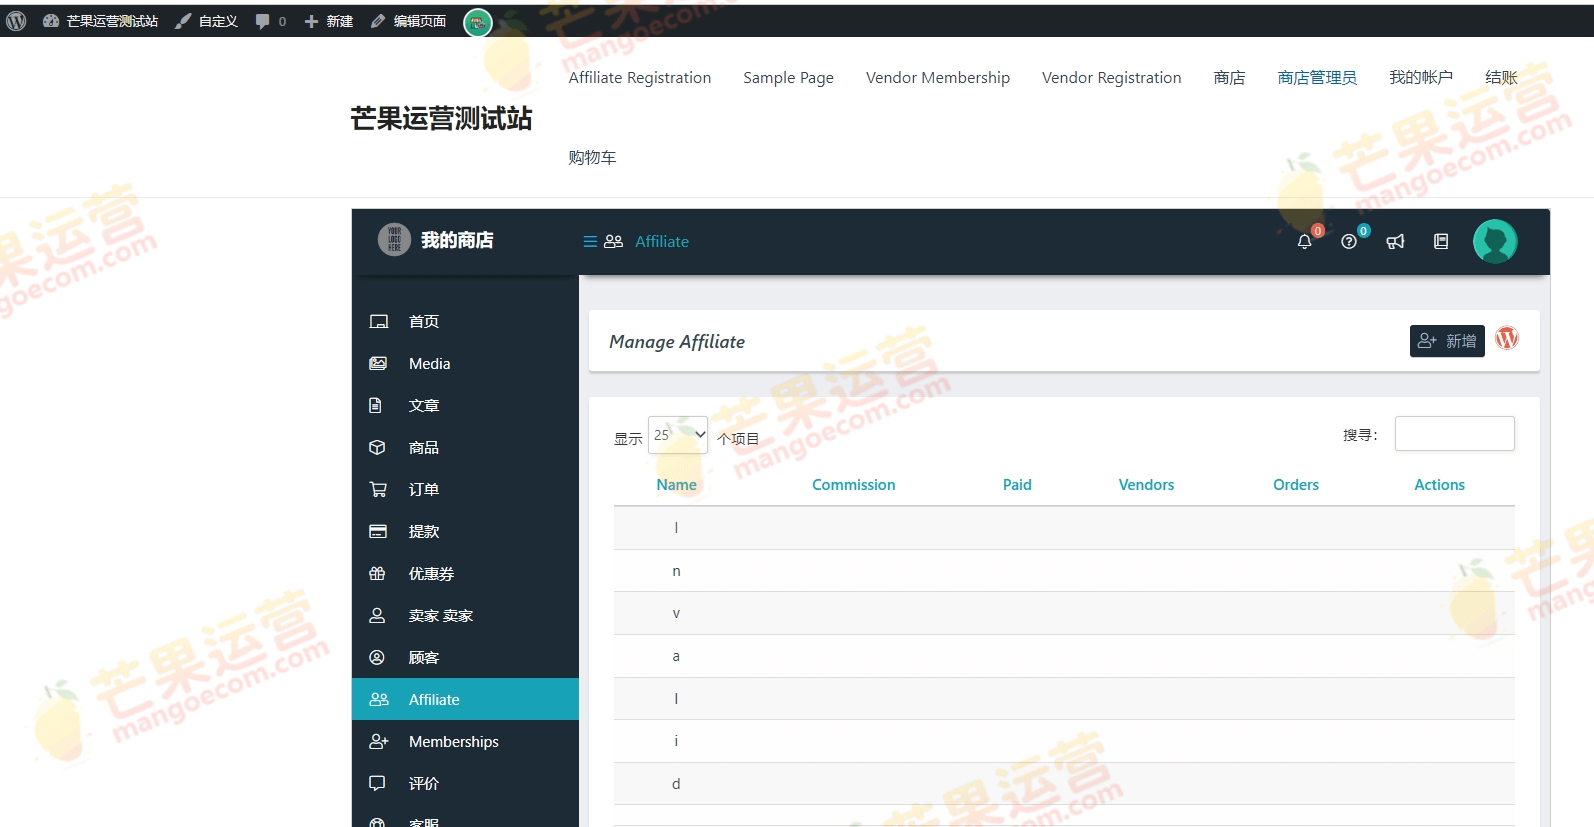
Task: Click the Actions column header
Action: click(x=1439, y=485)
